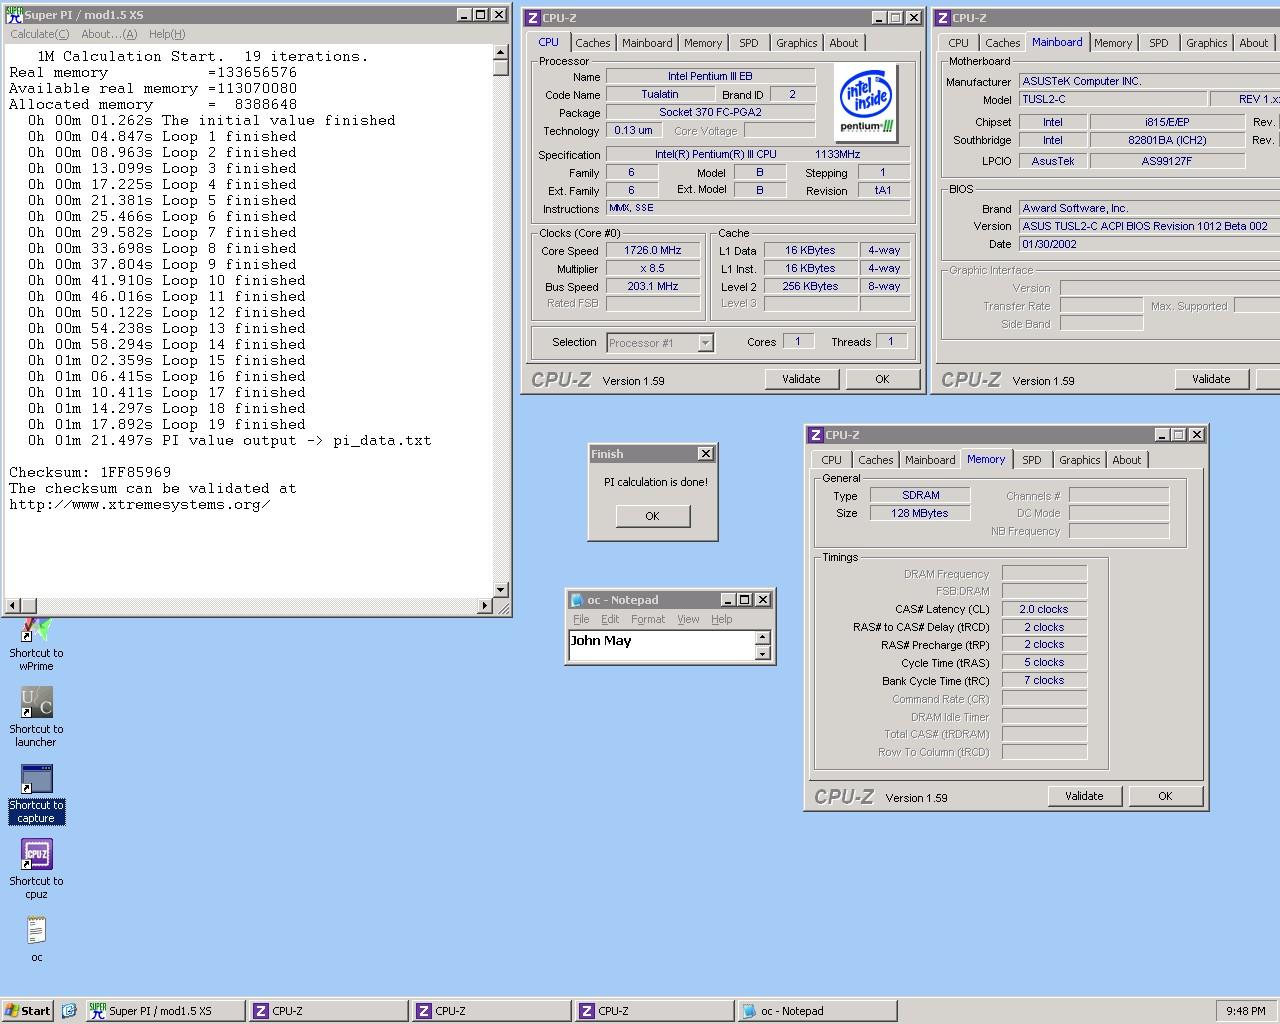Viewport: 1280px width, 1024px height.
Task: Click the memory Size 128 MBytes field
Action: coord(920,513)
